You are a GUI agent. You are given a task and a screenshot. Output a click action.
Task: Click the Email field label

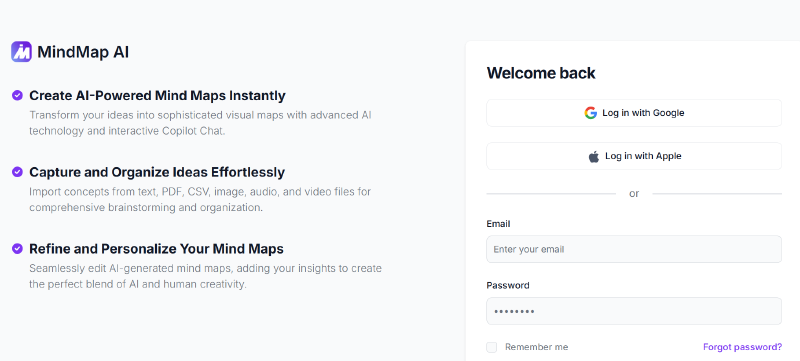(x=498, y=224)
